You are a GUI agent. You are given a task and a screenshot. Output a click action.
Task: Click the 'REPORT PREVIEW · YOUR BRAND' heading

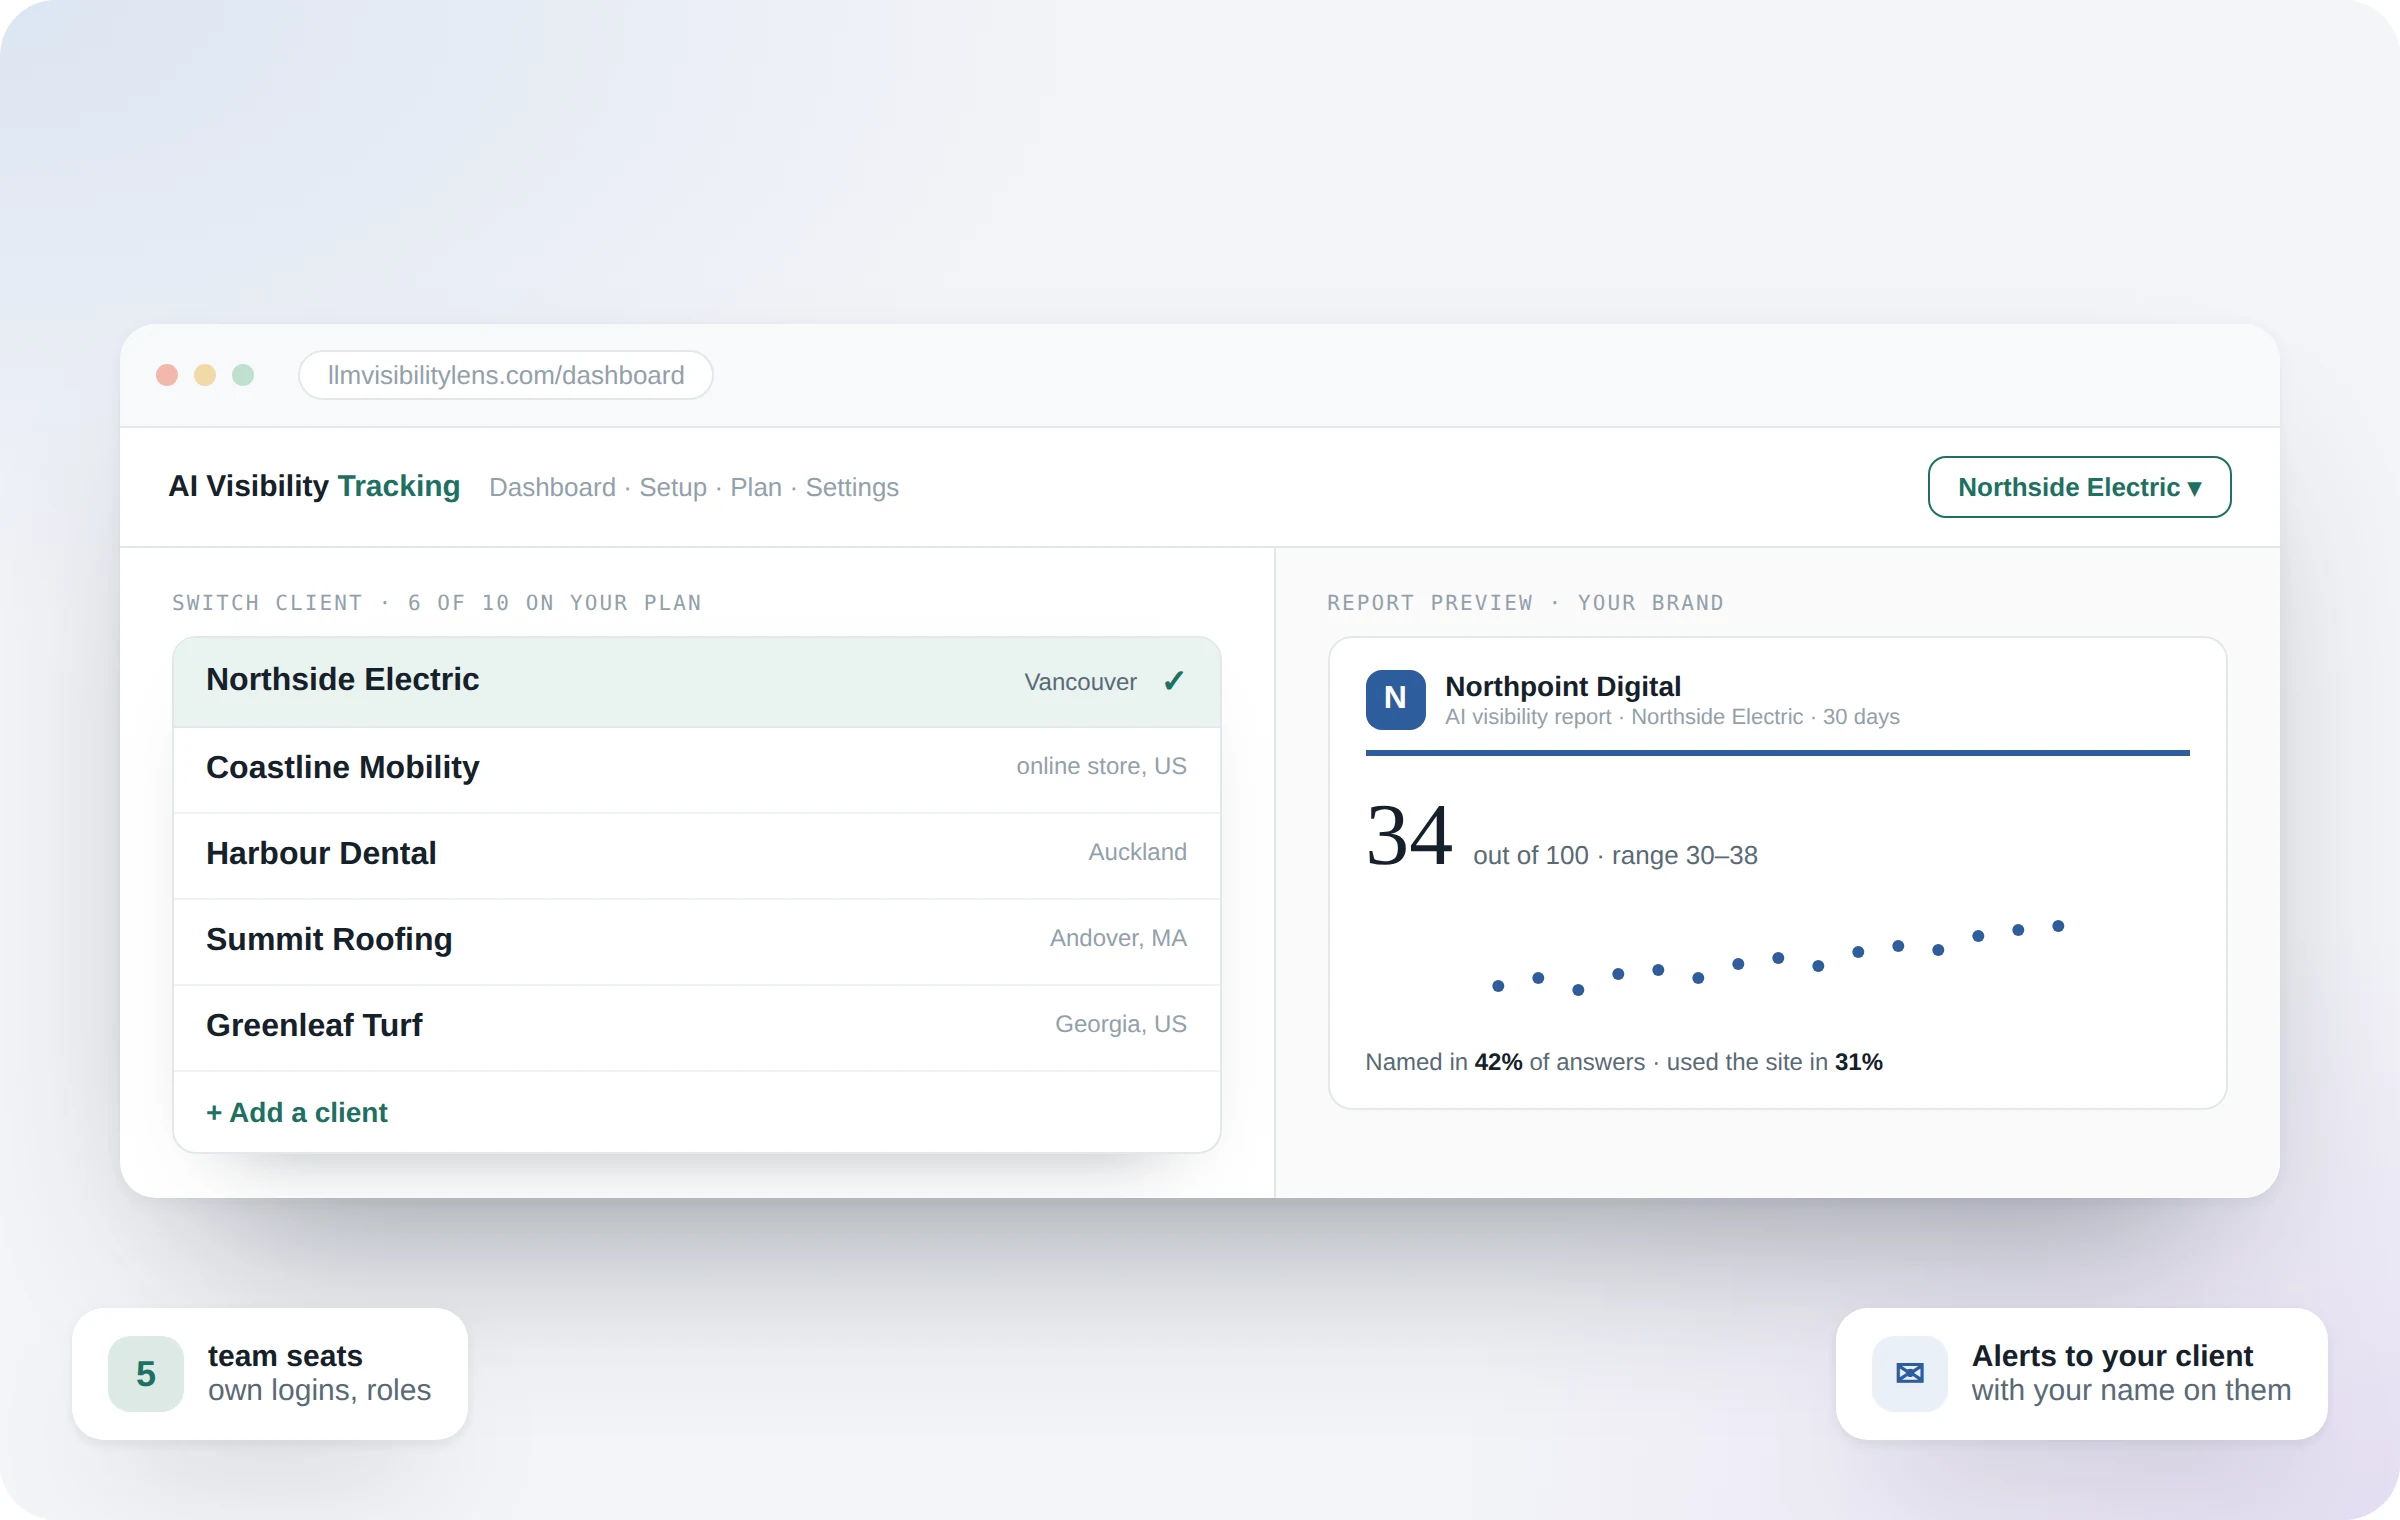[1525, 603]
